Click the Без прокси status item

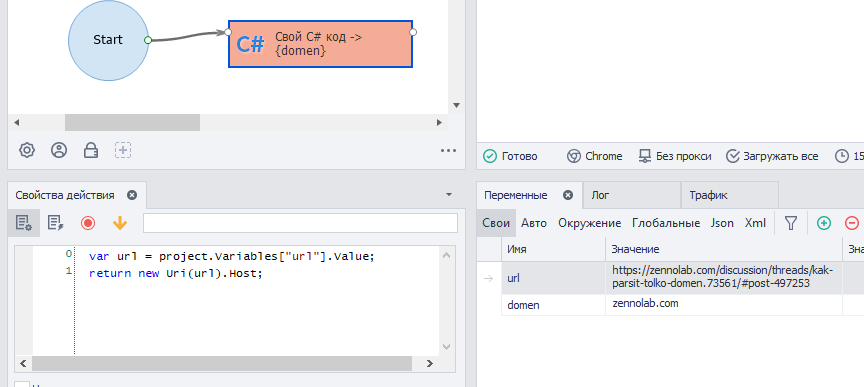(675, 156)
